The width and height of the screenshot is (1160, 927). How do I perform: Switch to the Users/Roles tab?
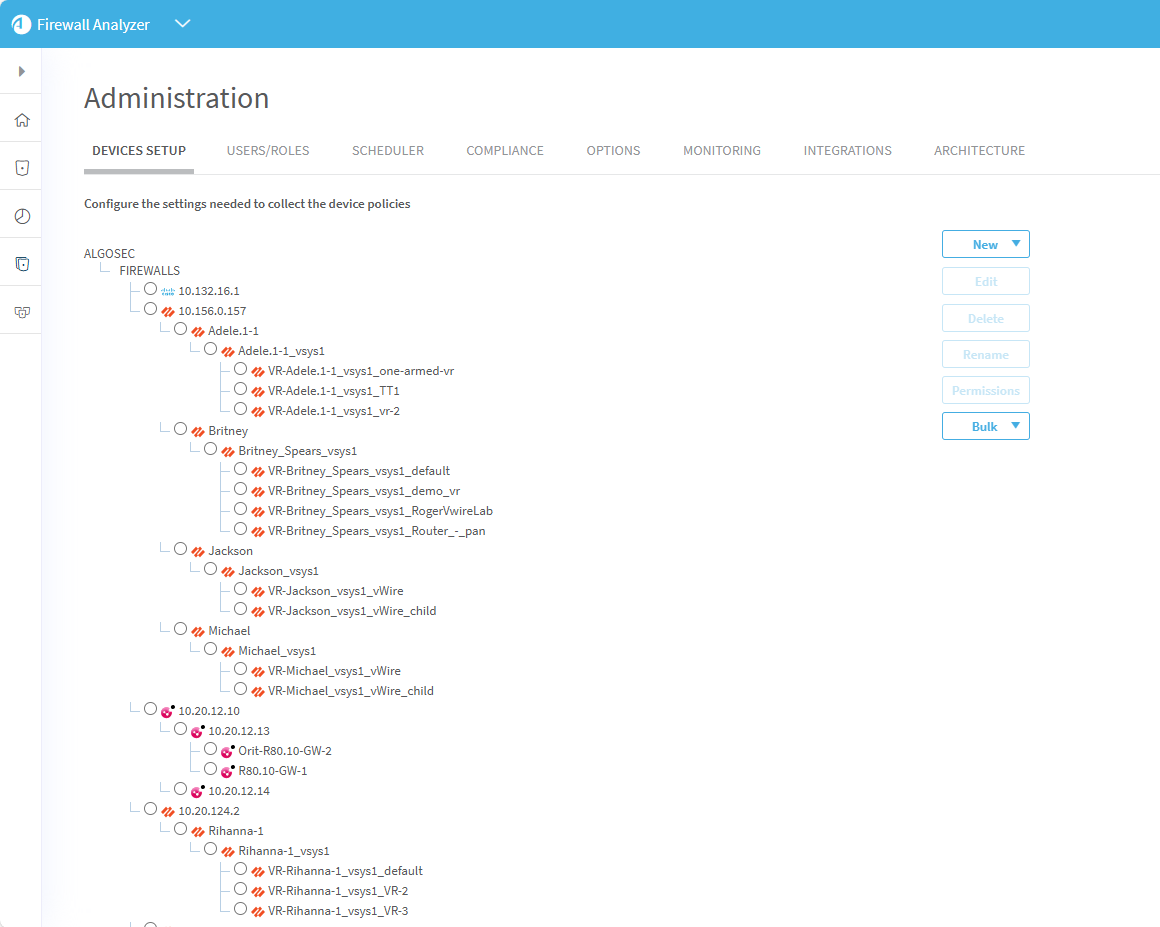pyautogui.click(x=268, y=151)
